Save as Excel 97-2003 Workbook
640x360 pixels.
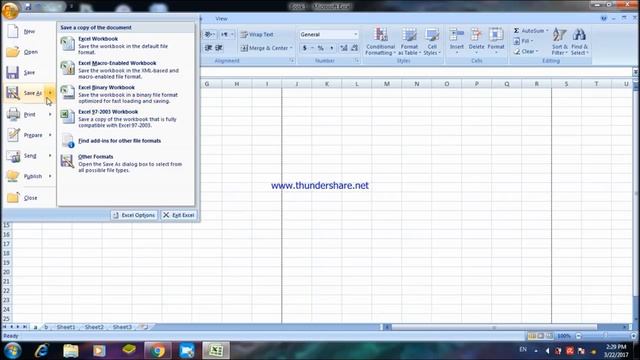126,118
